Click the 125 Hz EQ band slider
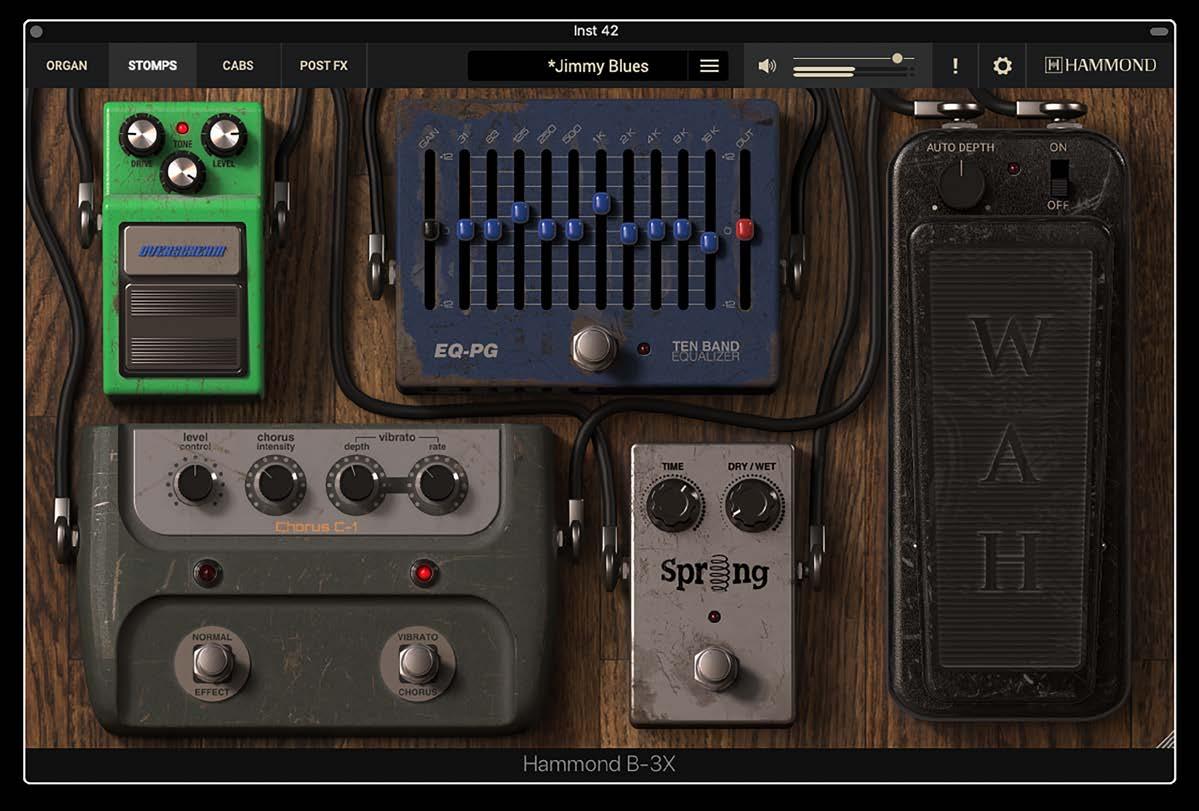The image size is (1199, 811). click(519, 212)
